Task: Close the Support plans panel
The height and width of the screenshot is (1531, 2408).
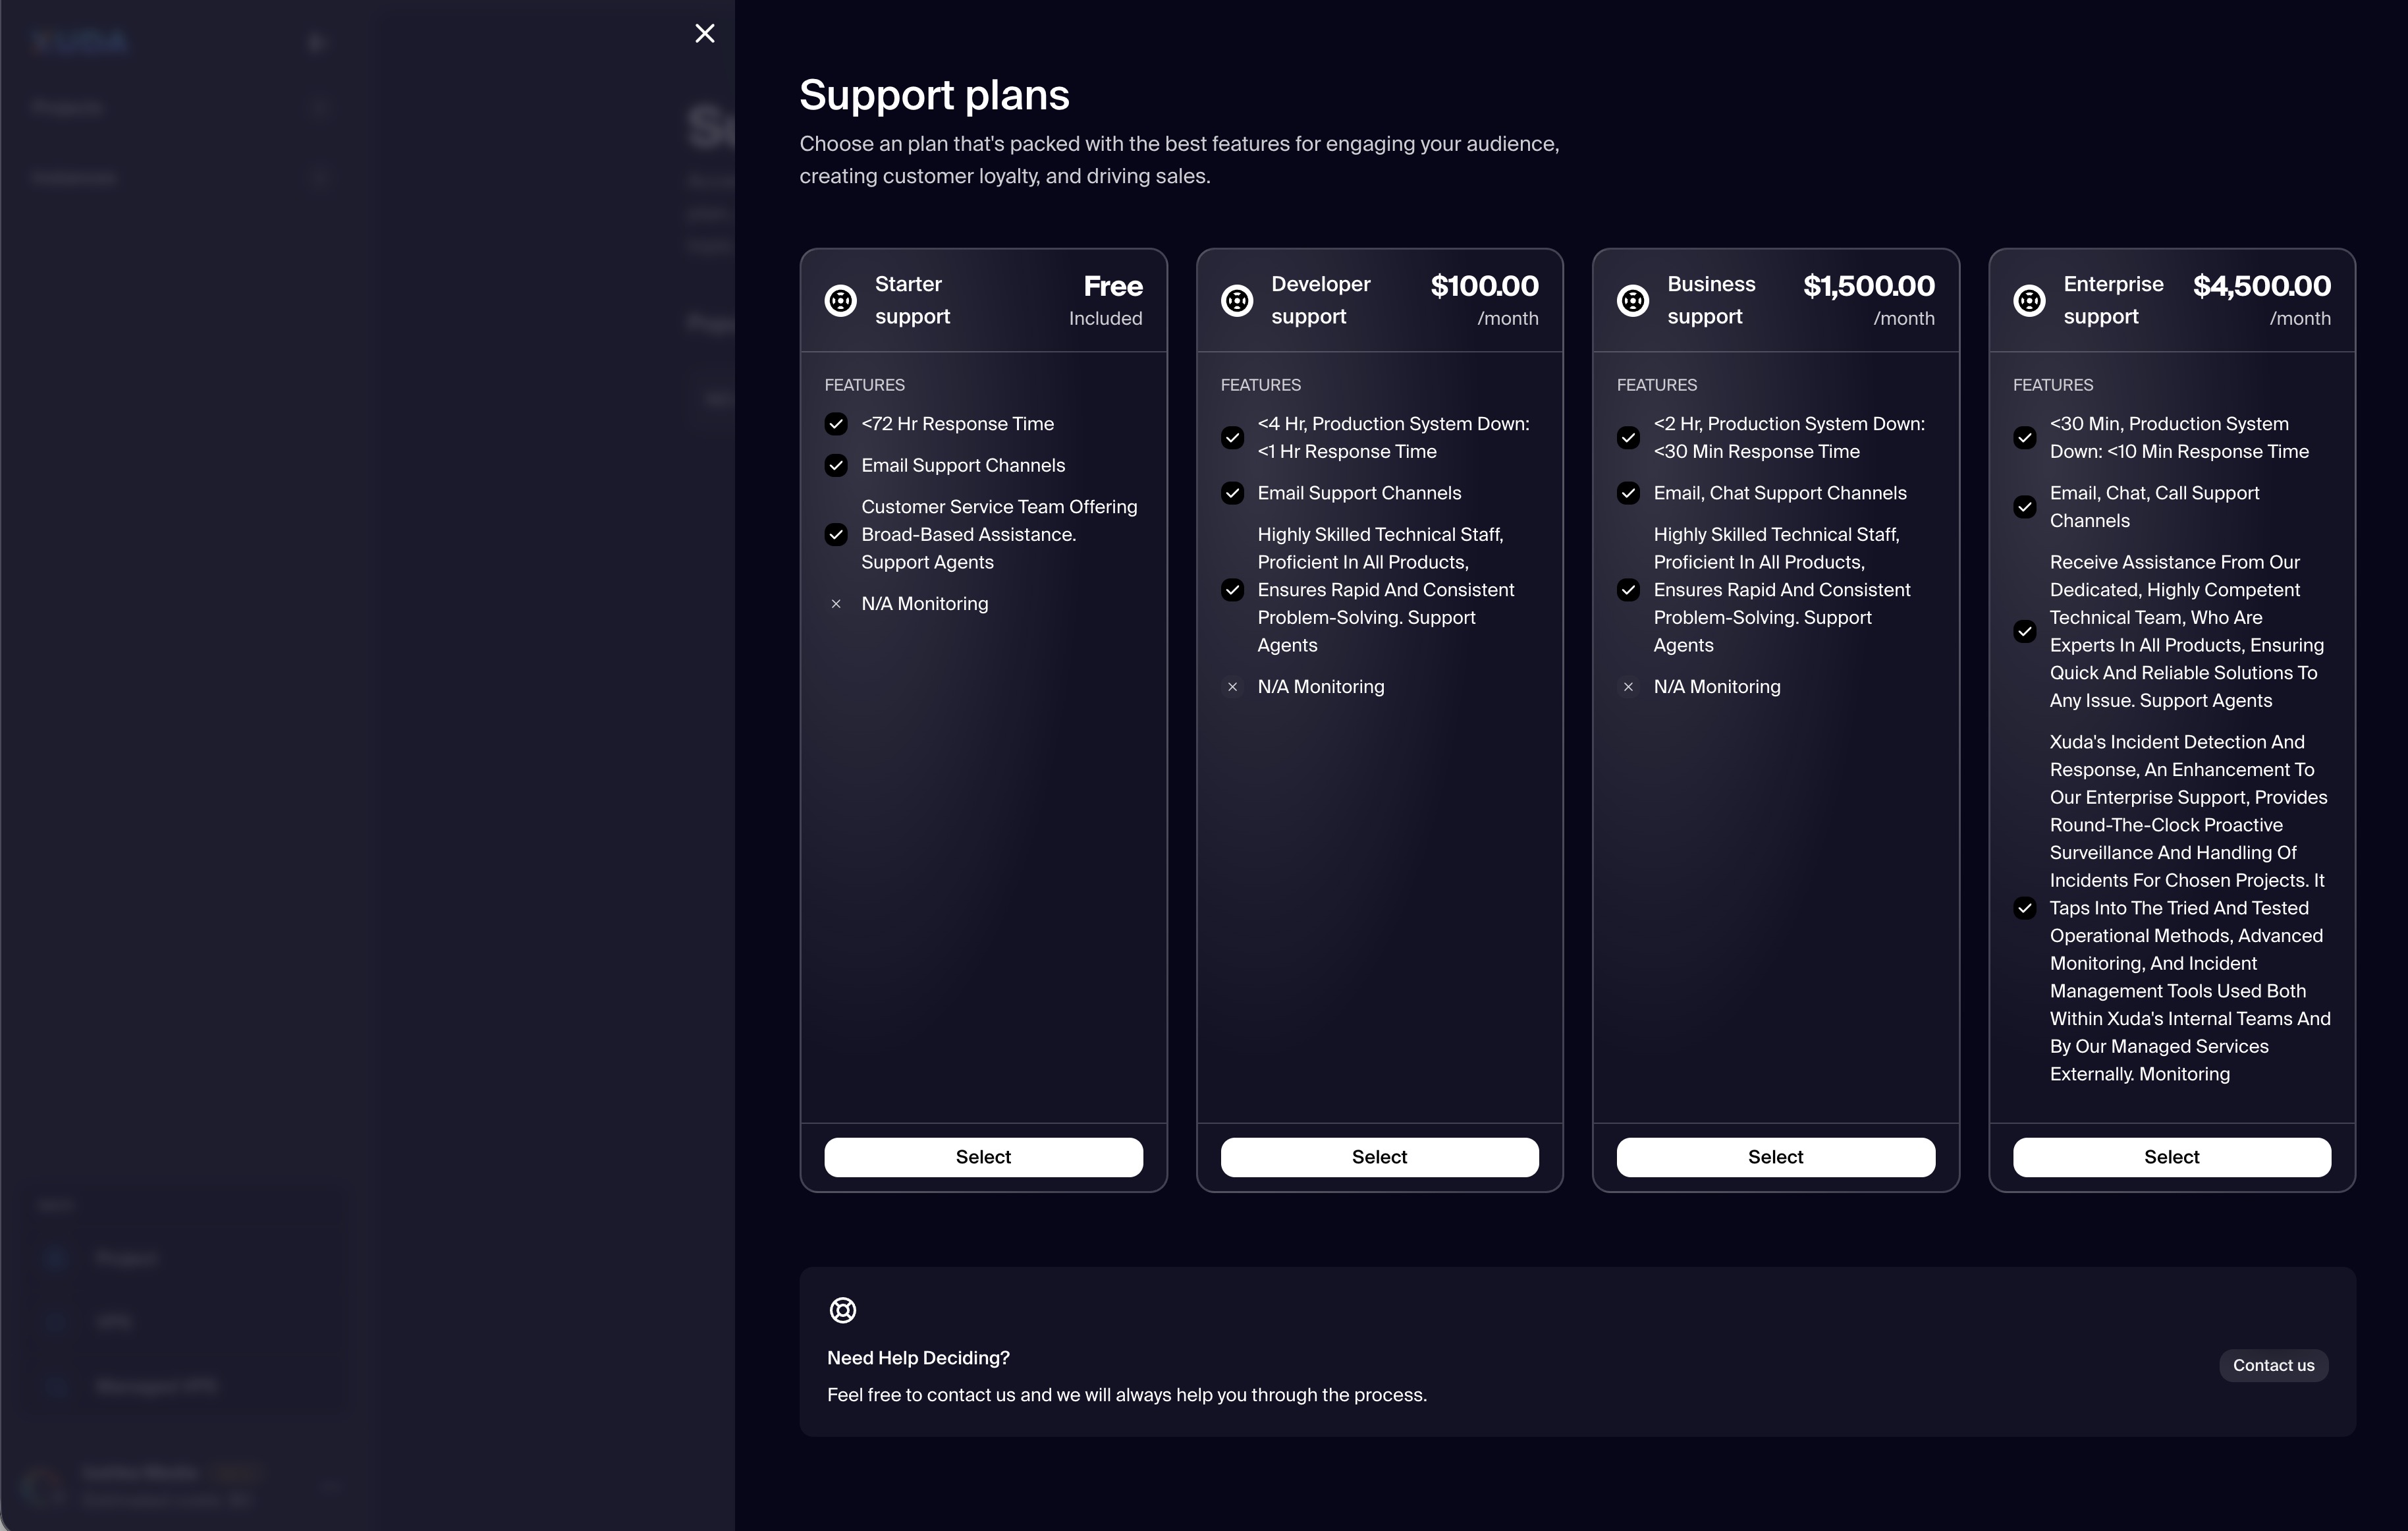Action: coord(705,34)
